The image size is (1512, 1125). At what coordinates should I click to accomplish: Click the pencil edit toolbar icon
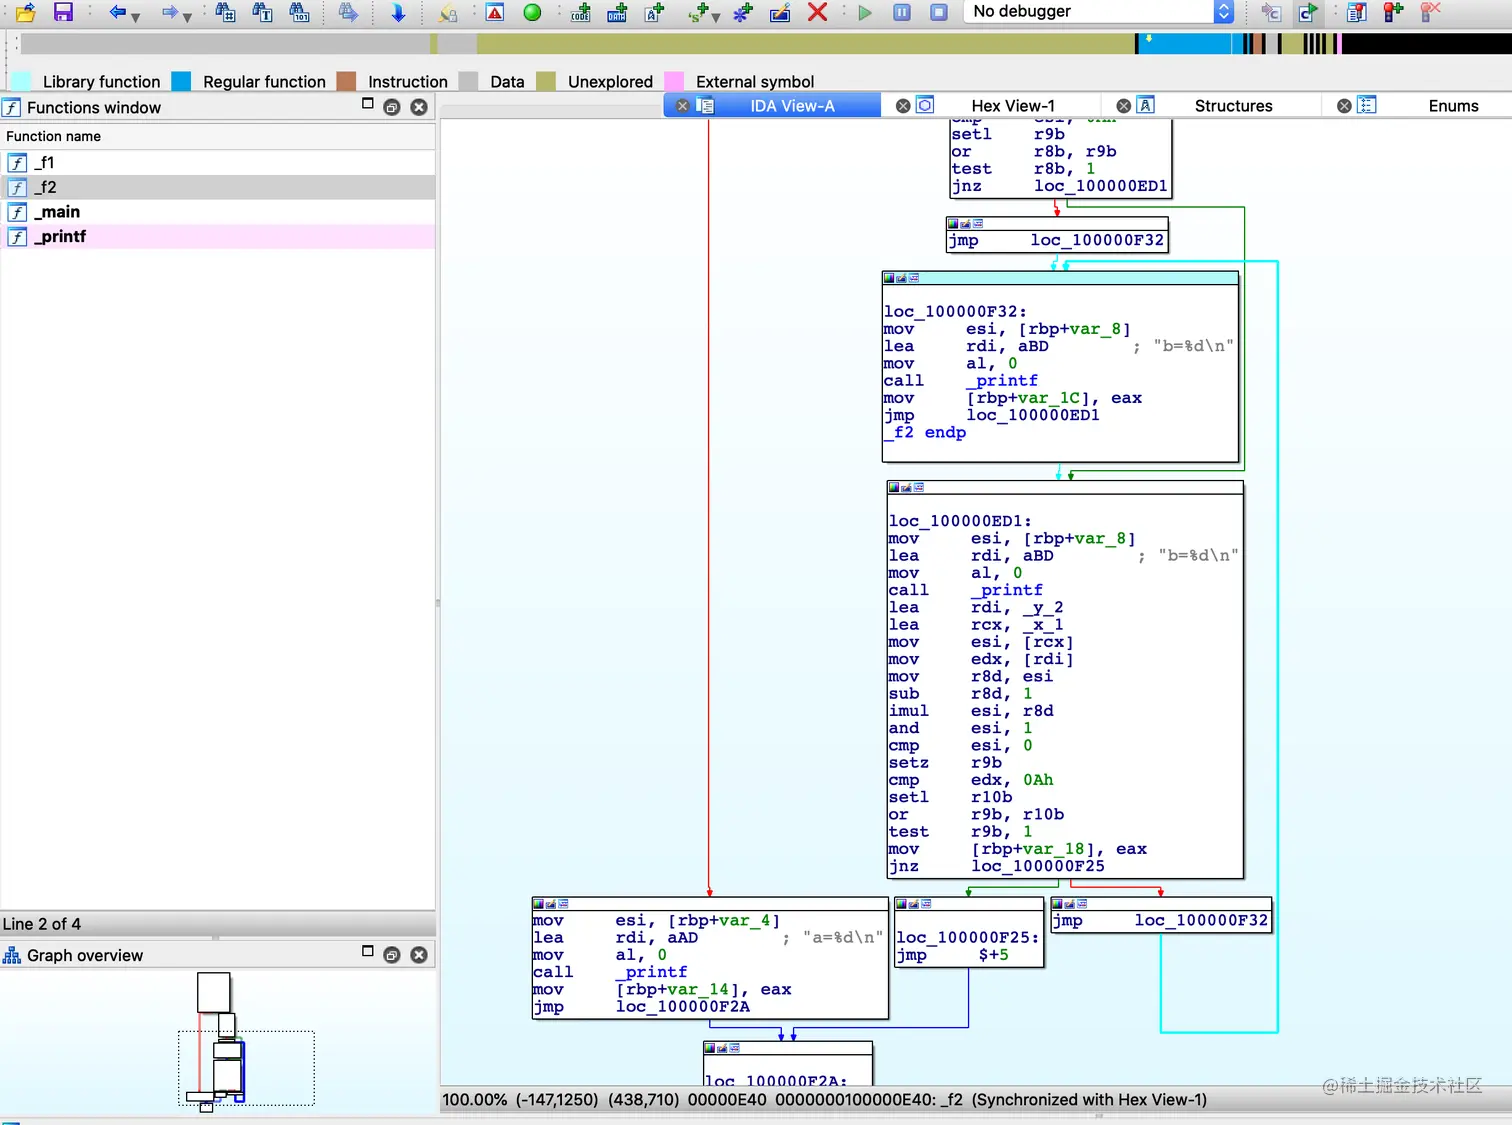click(780, 12)
